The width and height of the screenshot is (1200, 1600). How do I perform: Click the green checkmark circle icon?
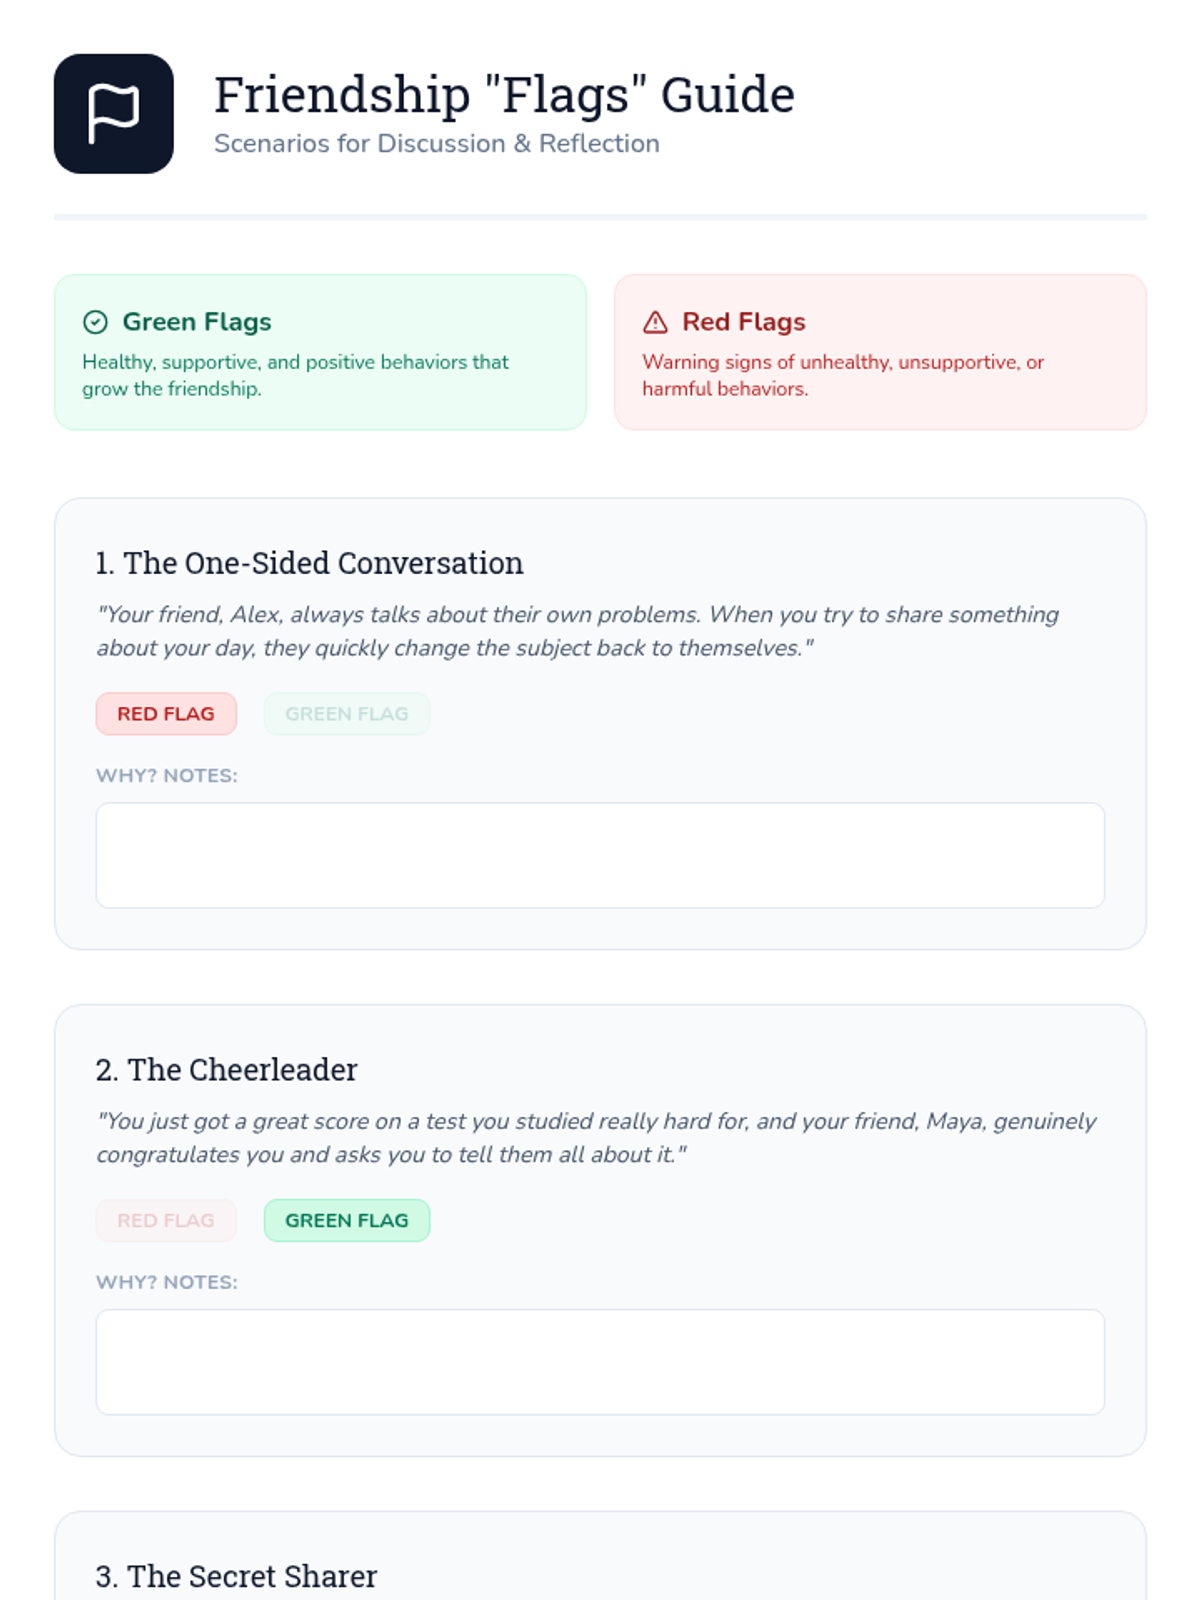95,322
